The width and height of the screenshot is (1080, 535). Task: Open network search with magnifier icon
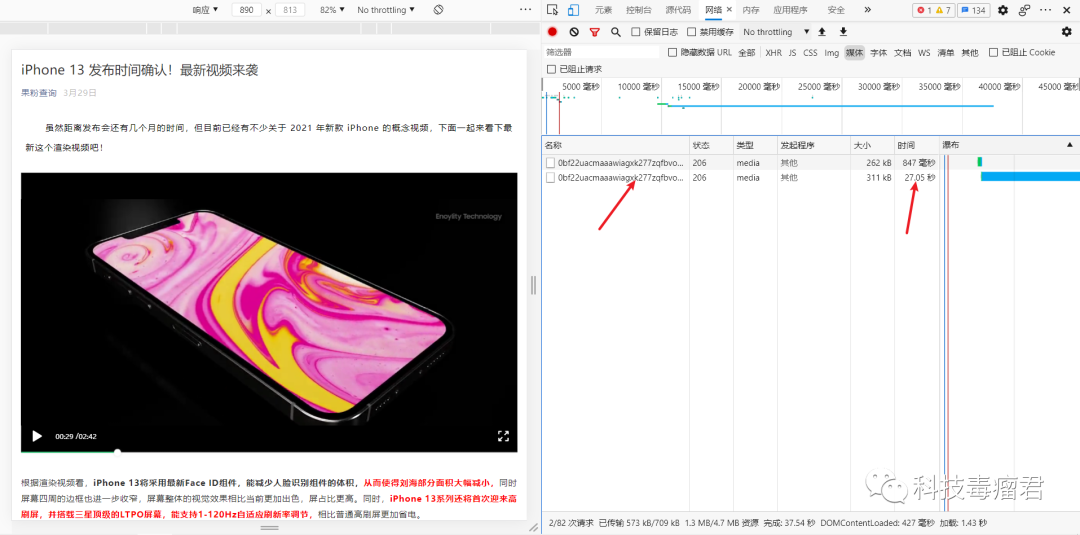616,32
